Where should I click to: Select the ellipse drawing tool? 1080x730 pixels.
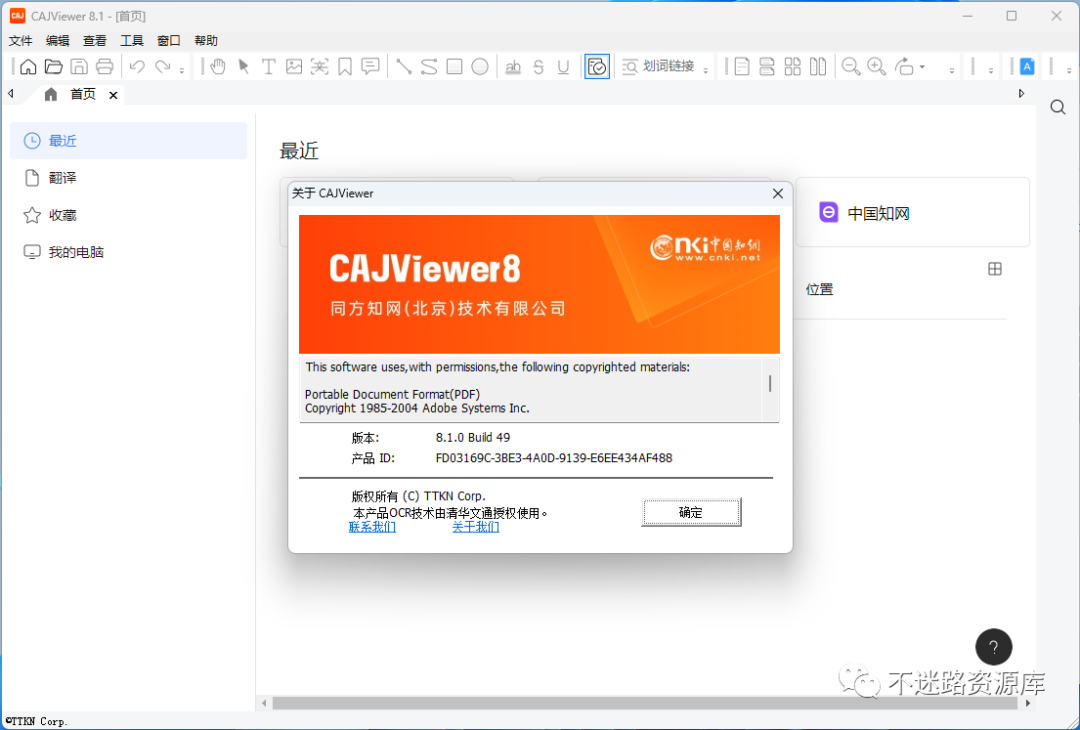tap(480, 67)
